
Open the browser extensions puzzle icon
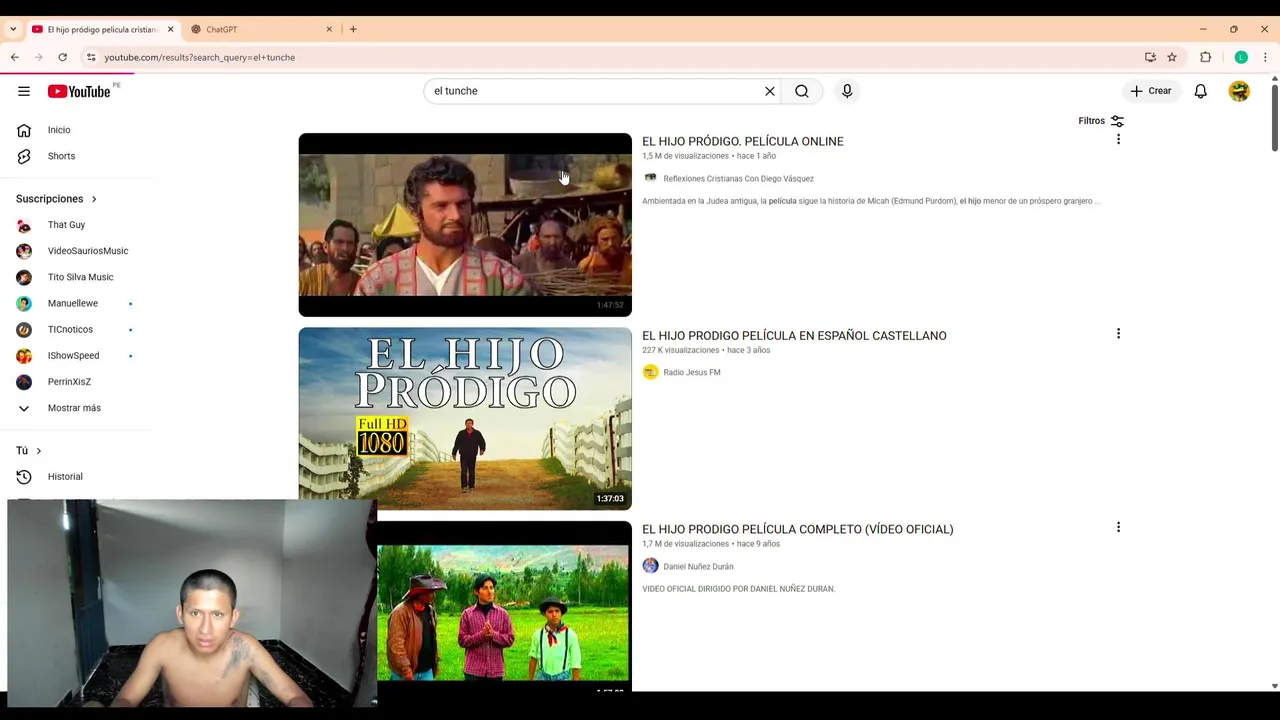pyautogui.click(x=1205, y=57)
